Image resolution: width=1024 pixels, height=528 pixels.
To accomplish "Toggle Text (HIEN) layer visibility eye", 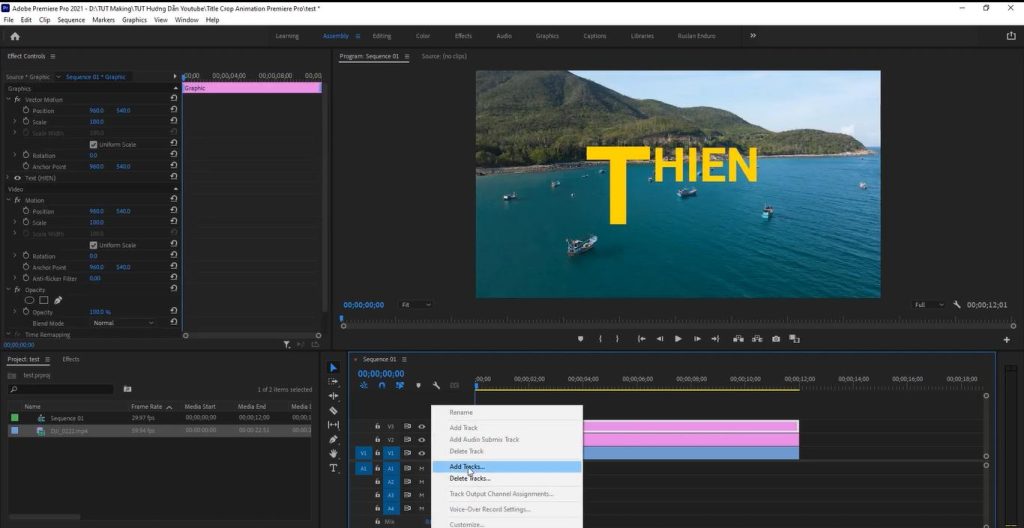I will coord(17,178).
